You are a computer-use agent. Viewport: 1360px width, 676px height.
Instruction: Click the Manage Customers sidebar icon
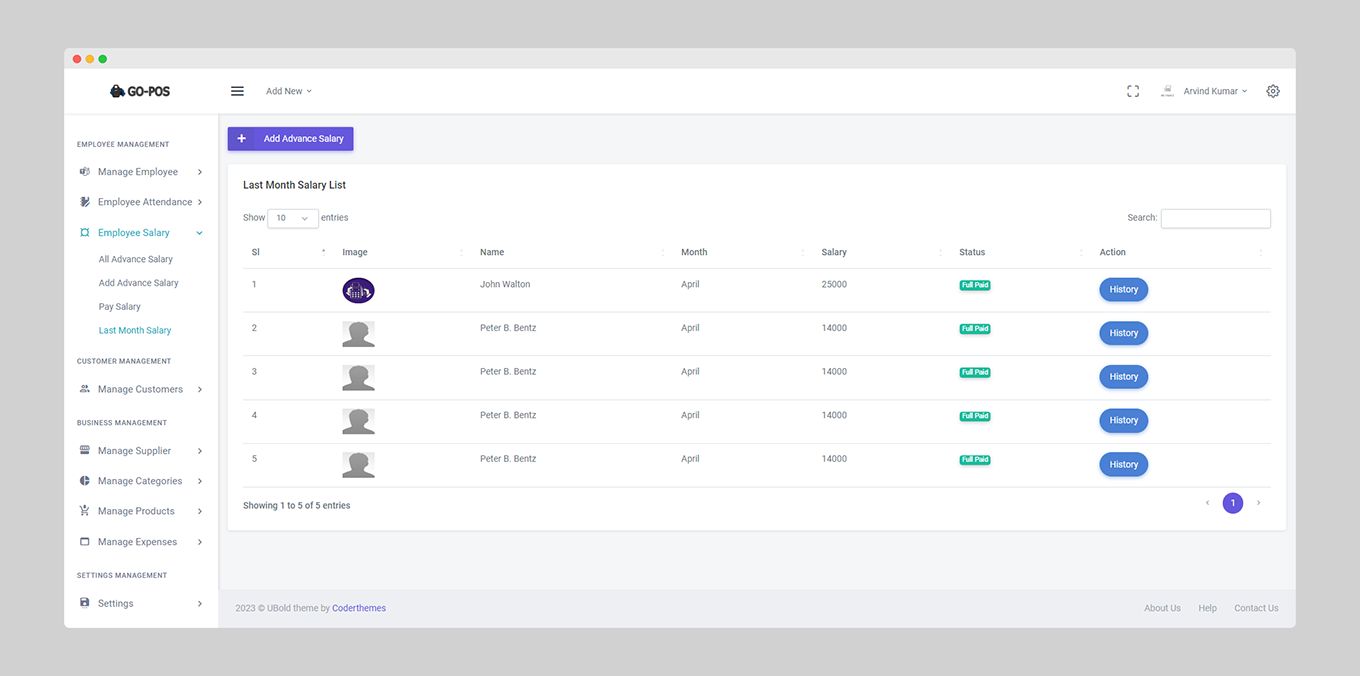85,389
